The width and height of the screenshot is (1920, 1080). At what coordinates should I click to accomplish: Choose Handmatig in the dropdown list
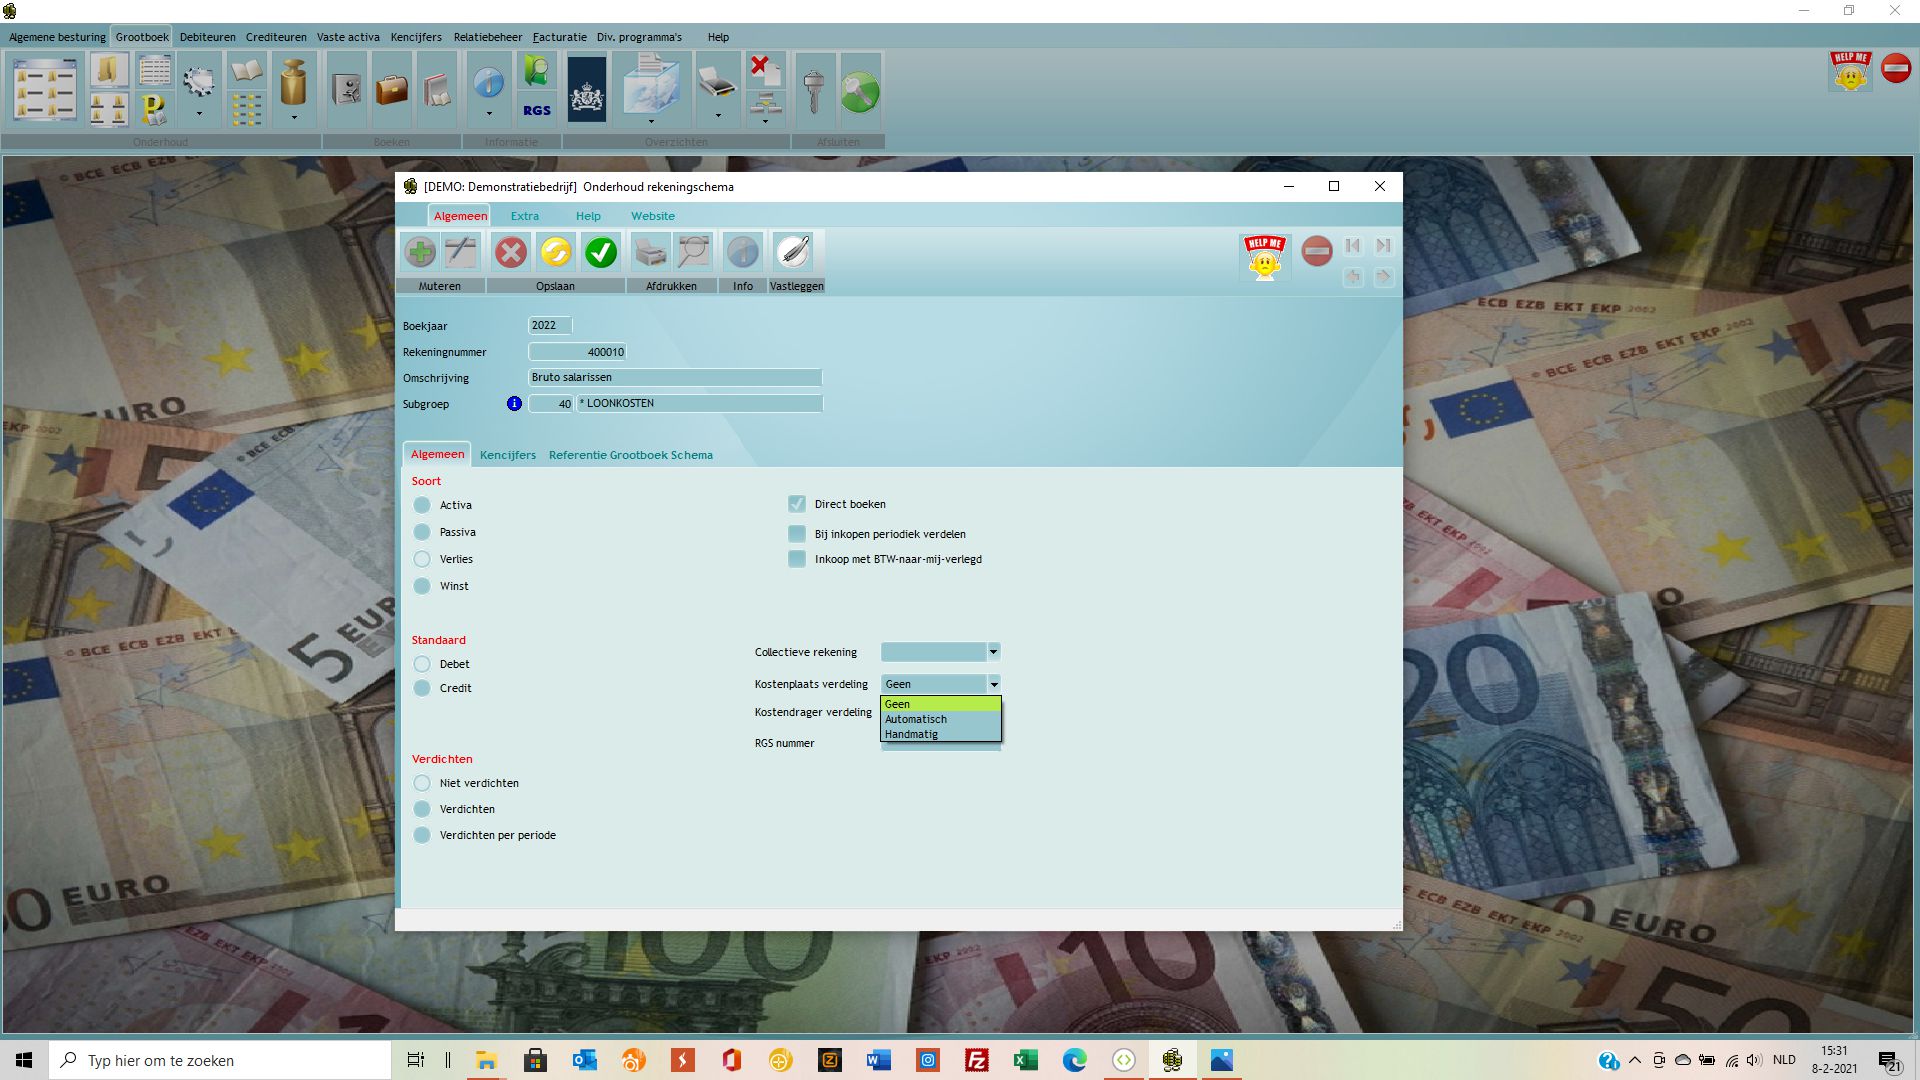(940, 734)
